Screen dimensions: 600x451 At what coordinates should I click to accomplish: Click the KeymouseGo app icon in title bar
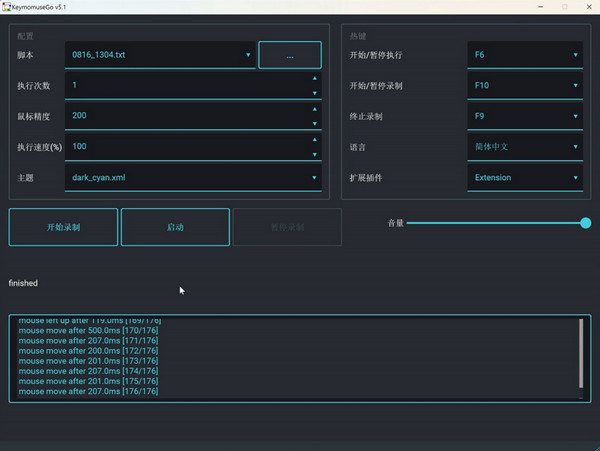[x=6, y=6]
